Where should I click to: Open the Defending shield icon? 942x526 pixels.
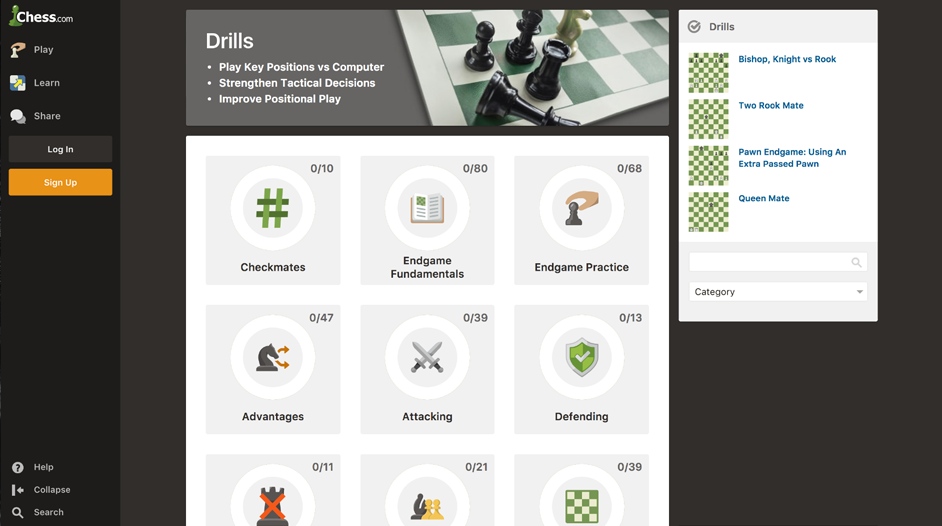point(582,357)
